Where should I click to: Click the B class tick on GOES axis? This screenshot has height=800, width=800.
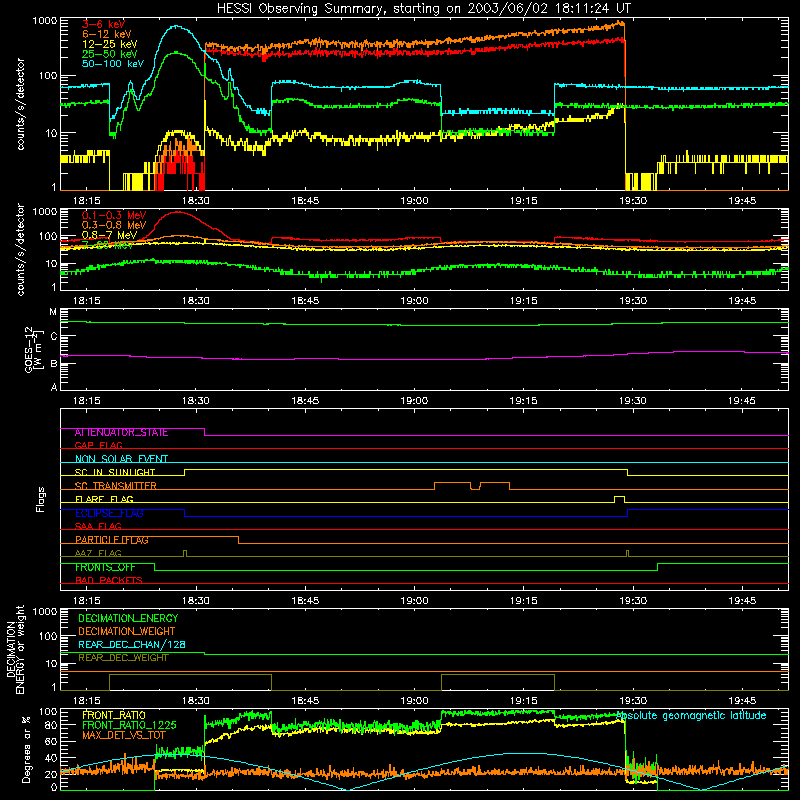(x=54, y=364)
